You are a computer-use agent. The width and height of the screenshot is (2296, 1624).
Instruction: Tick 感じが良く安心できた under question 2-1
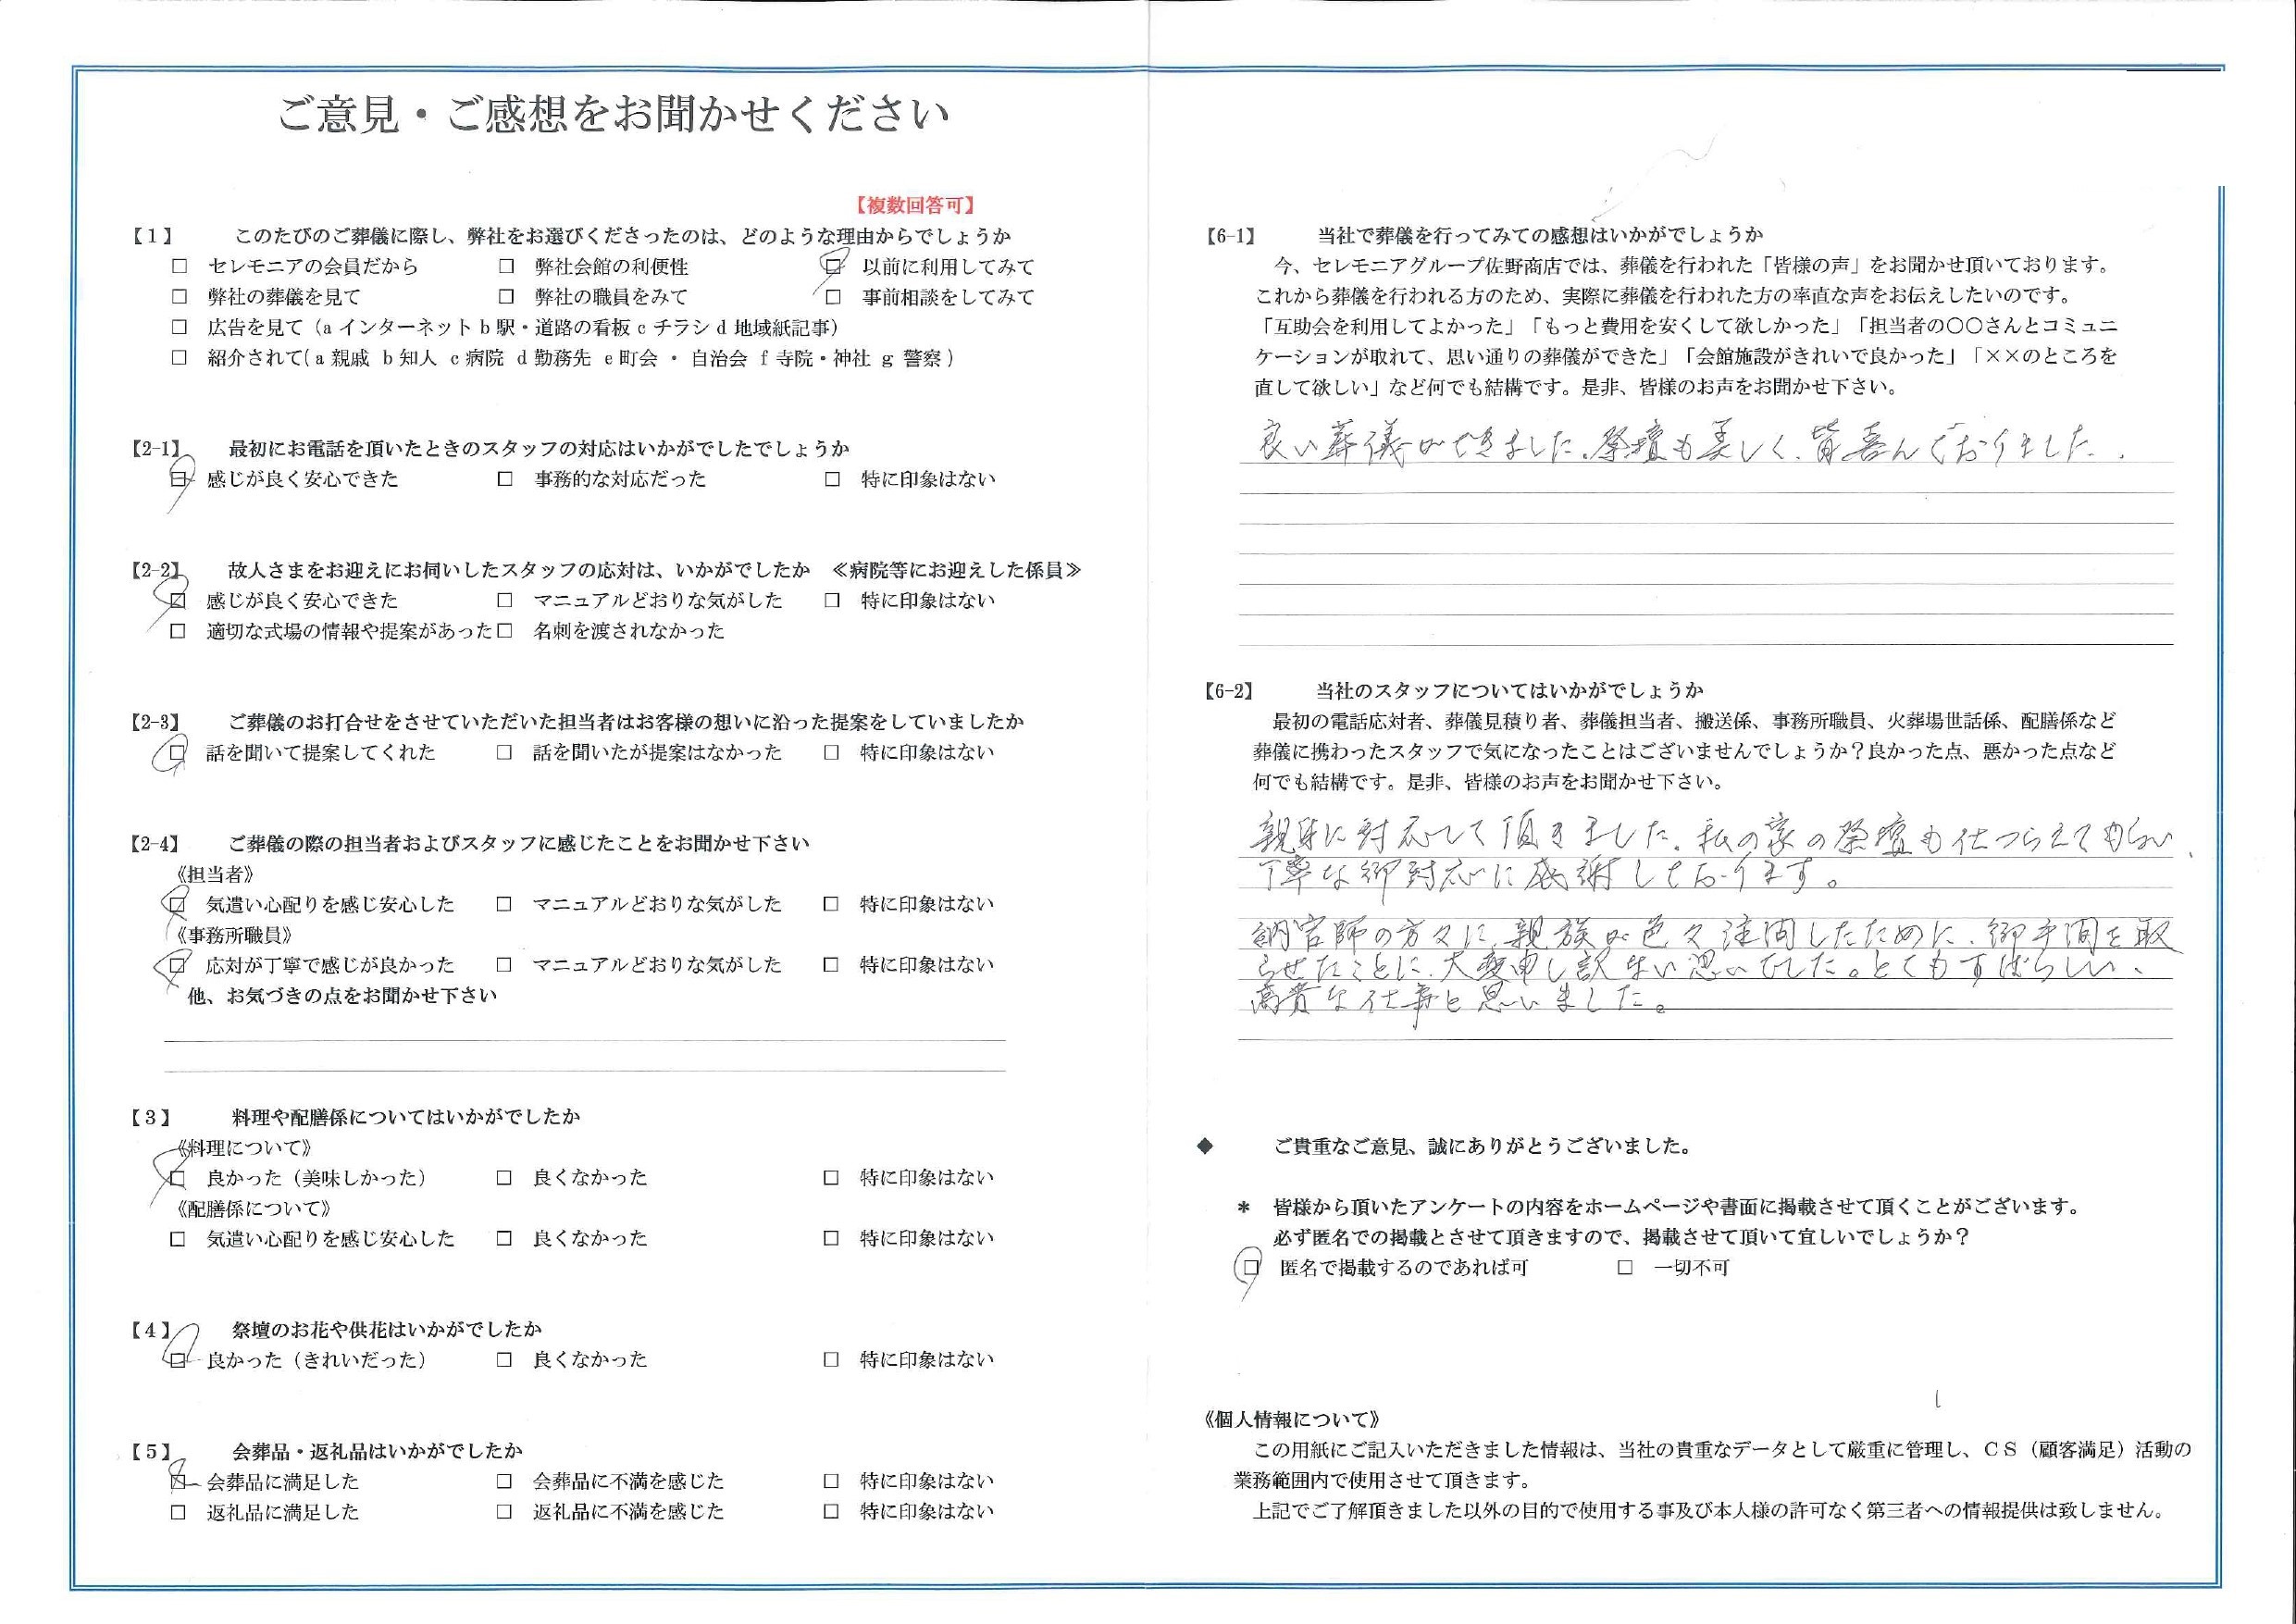click(x=178, y=479)
